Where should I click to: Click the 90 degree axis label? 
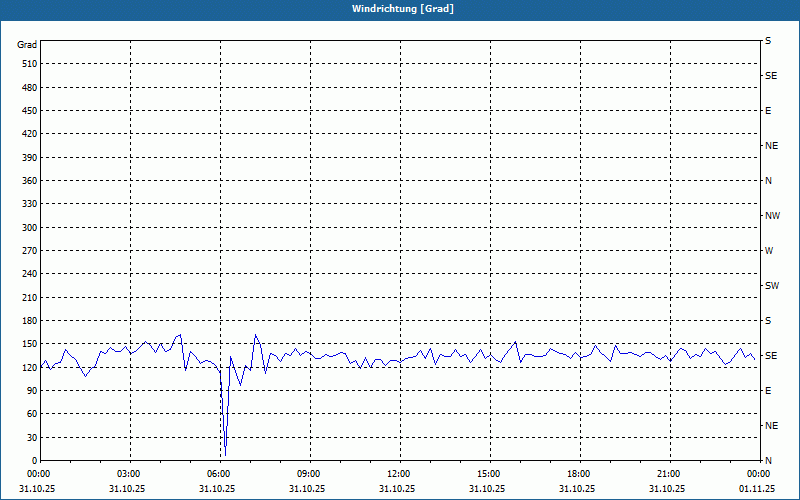click(x=32, y=391)
